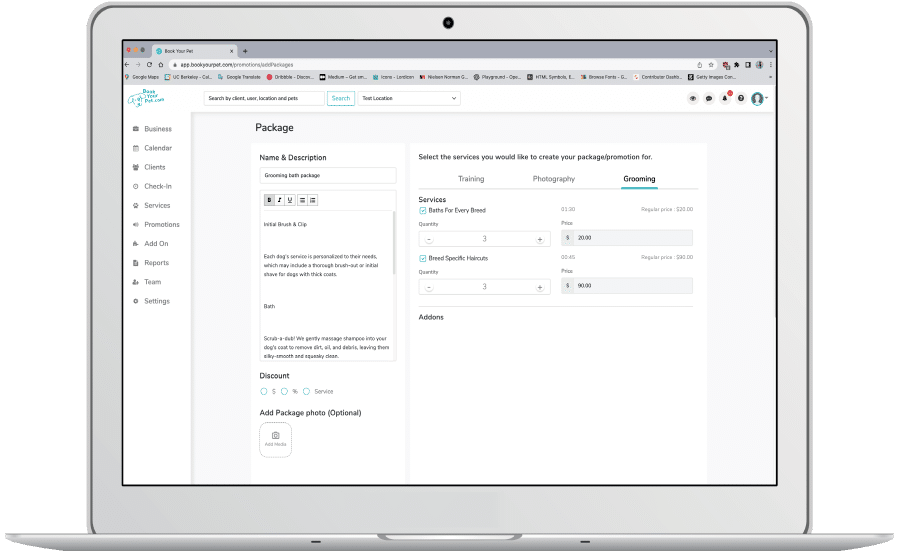Increase quantity for Baths For Every Breed

pos(540,239)
